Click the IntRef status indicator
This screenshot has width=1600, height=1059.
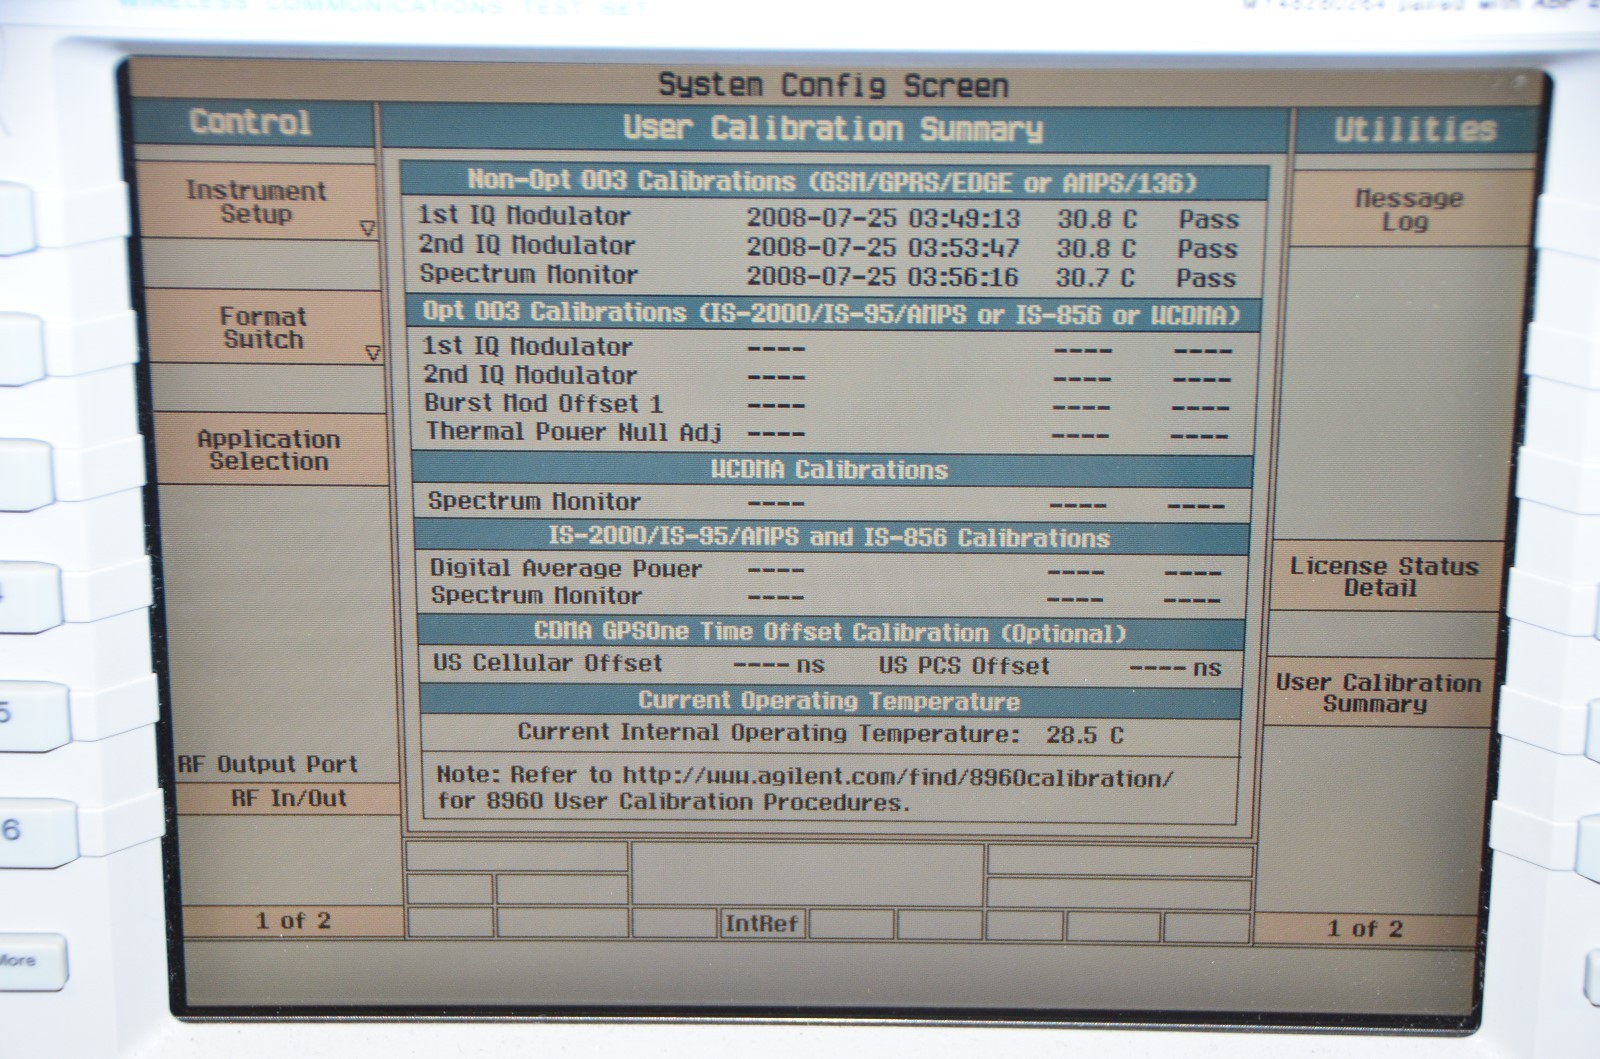pos(761,923)
